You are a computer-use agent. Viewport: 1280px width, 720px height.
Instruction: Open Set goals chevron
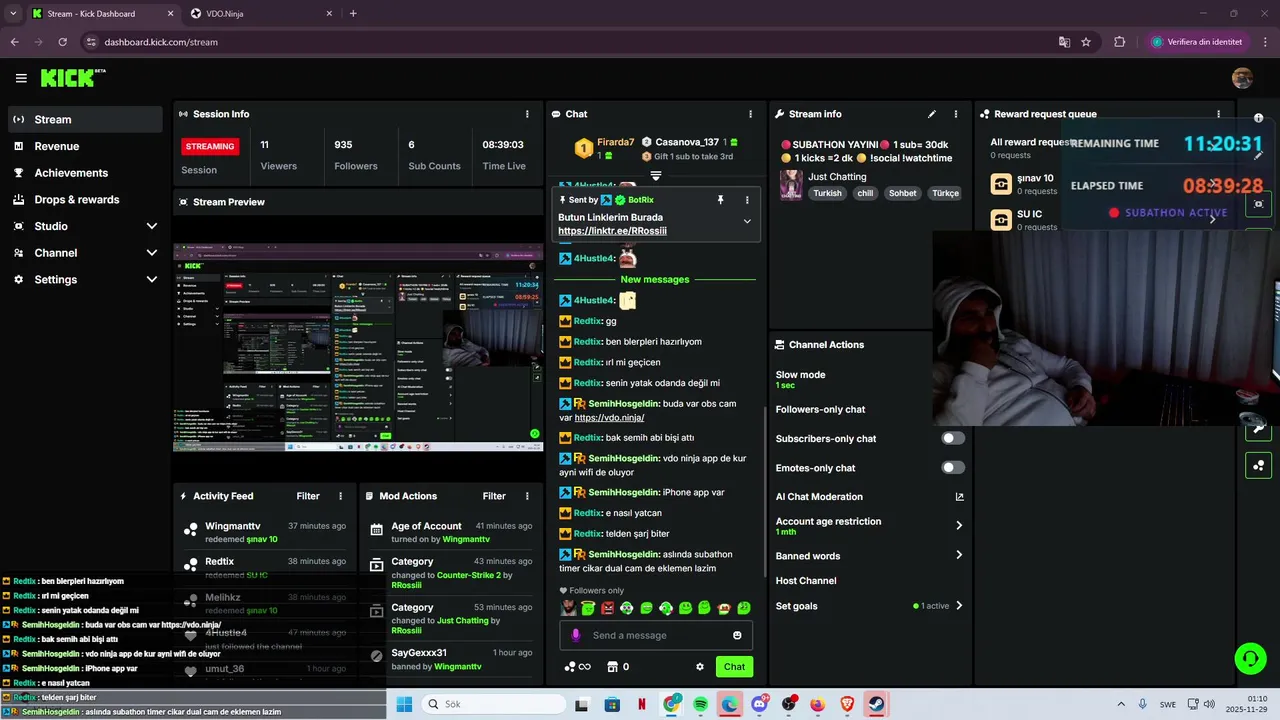pyautogui.click(x=959, y=605)
